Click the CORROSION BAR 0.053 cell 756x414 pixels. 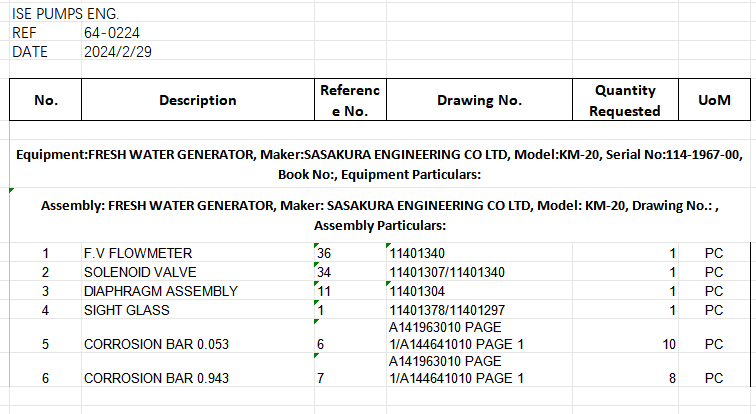(198, 336)
